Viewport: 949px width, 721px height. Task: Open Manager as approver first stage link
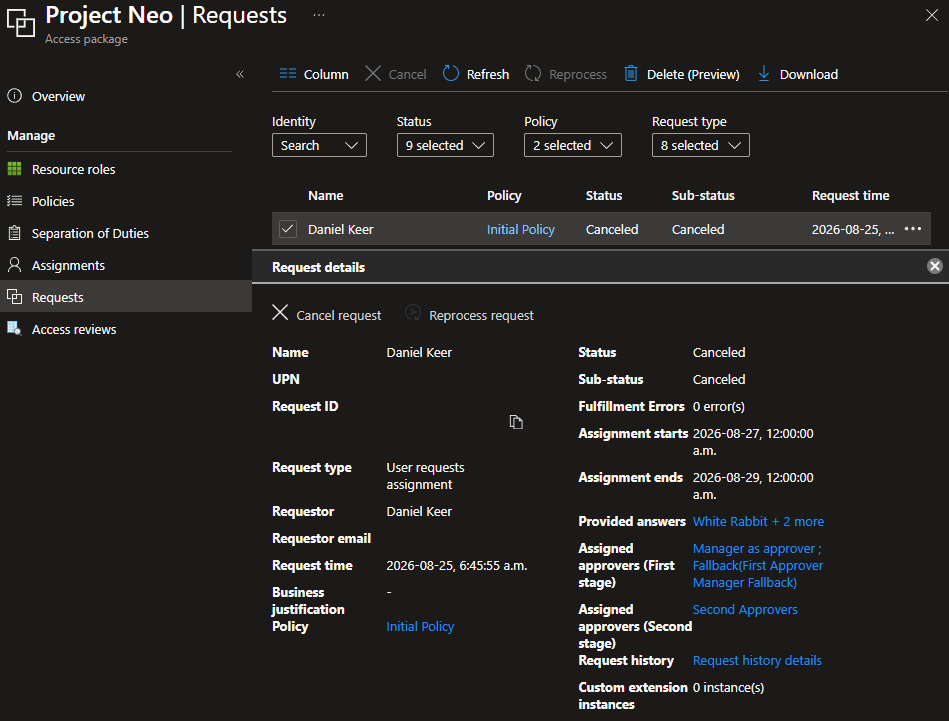pos(757,565)
